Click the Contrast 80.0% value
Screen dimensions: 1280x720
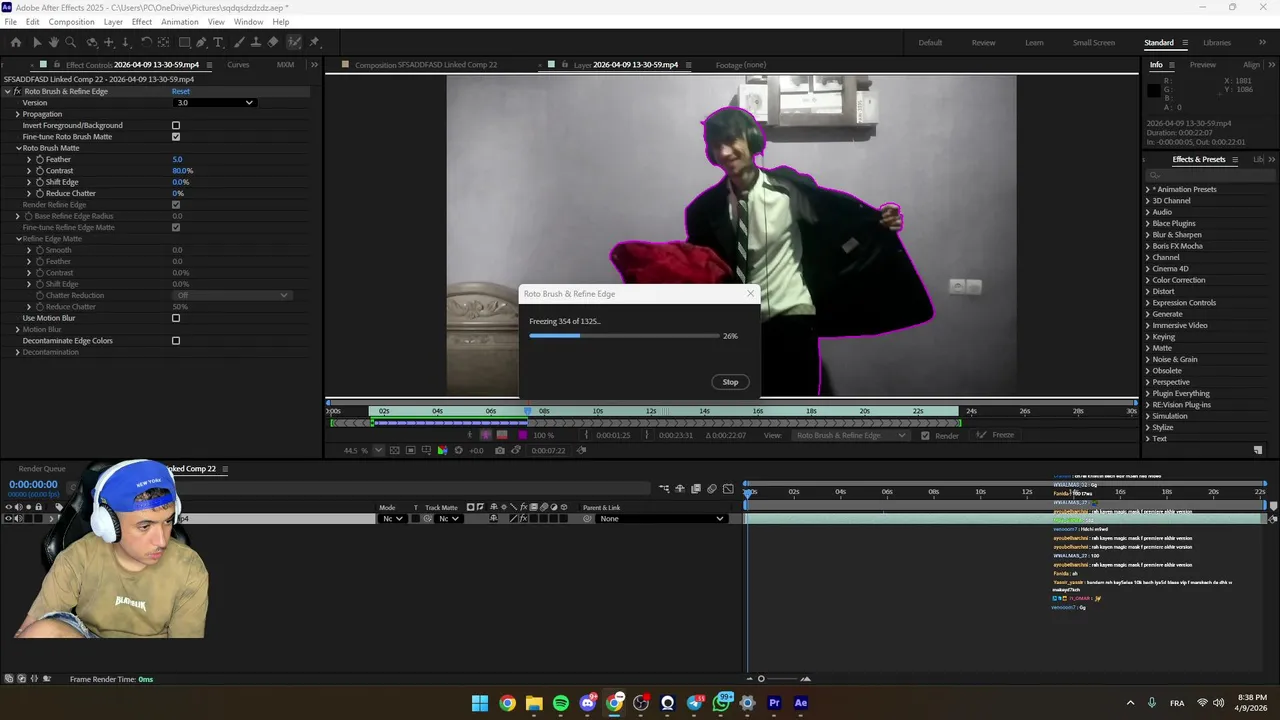point(183,171)
